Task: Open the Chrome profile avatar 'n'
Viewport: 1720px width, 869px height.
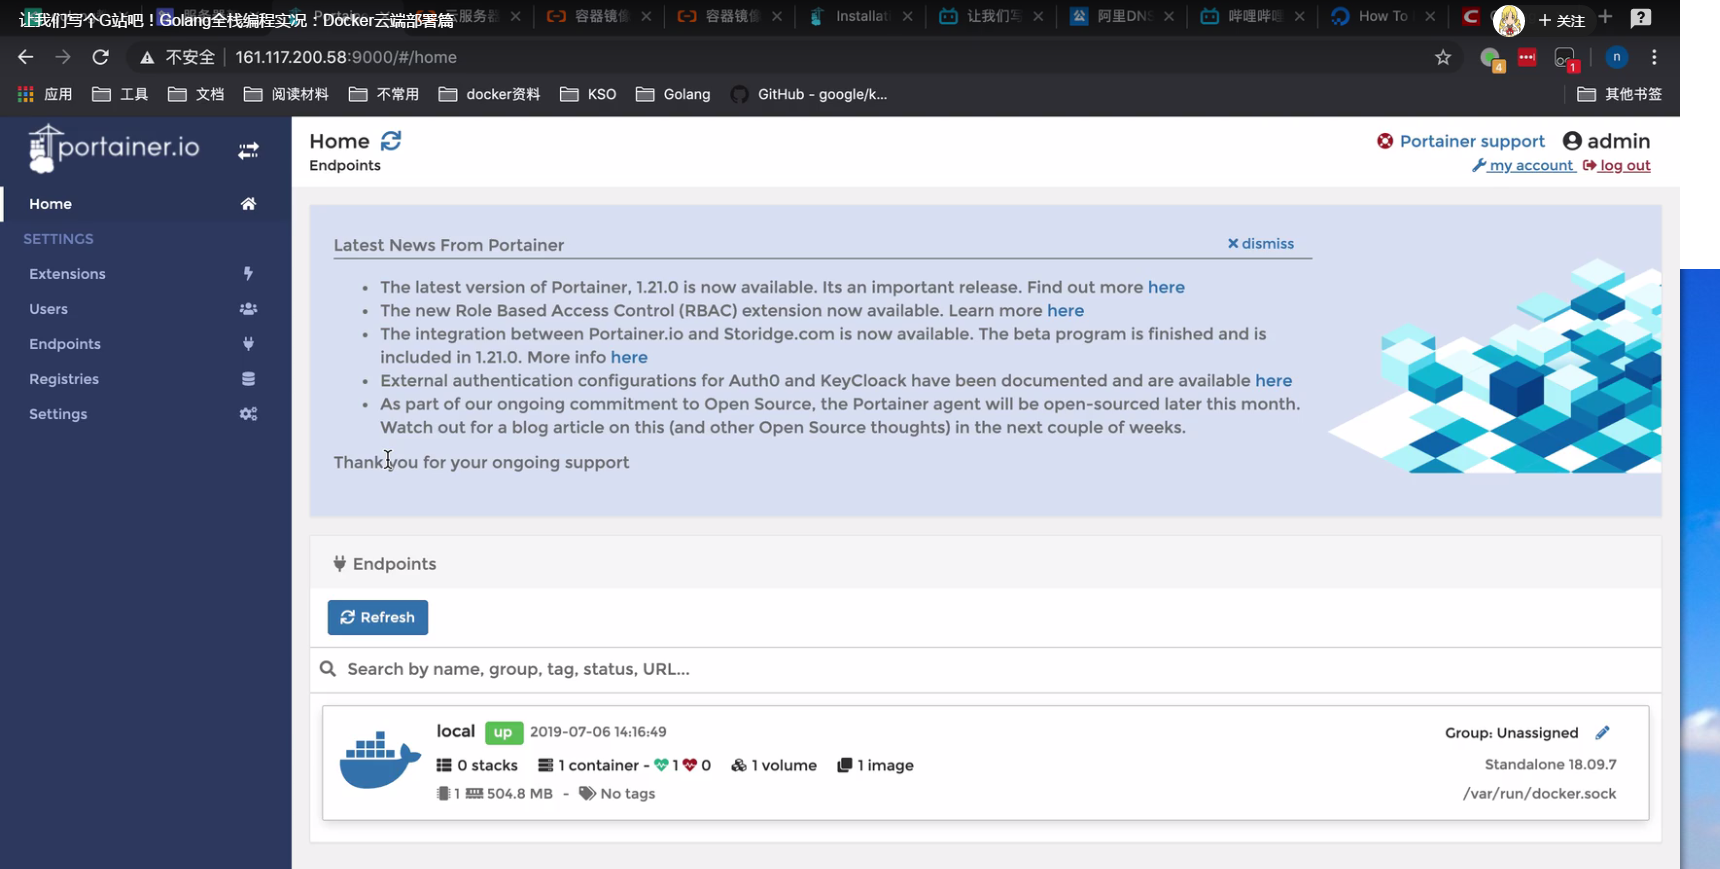Action: pos(1616,58)
